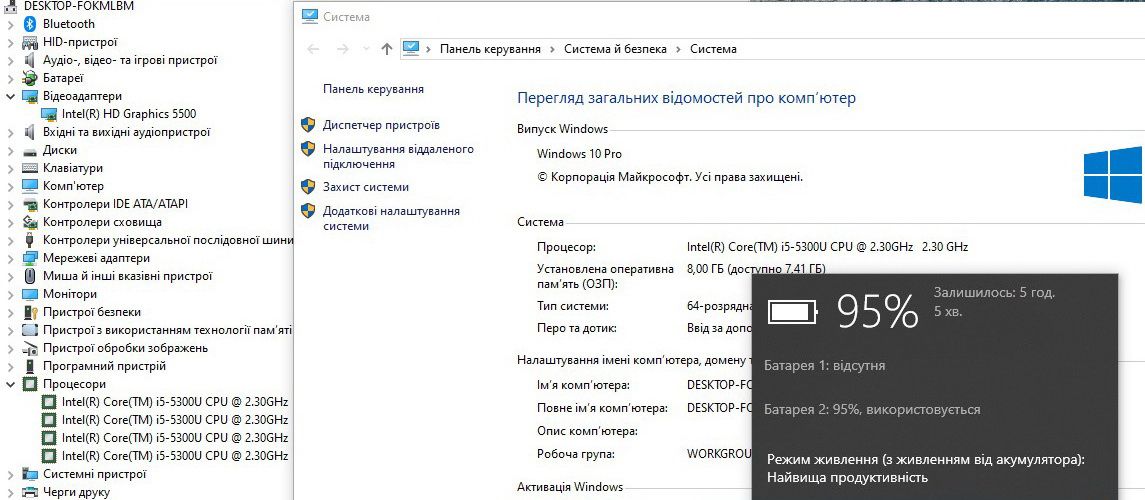Screen dimensions: 1145x500
Task: Select the last Intel Core i5-5300U processor entry
Action: click(x=175, y=456)
